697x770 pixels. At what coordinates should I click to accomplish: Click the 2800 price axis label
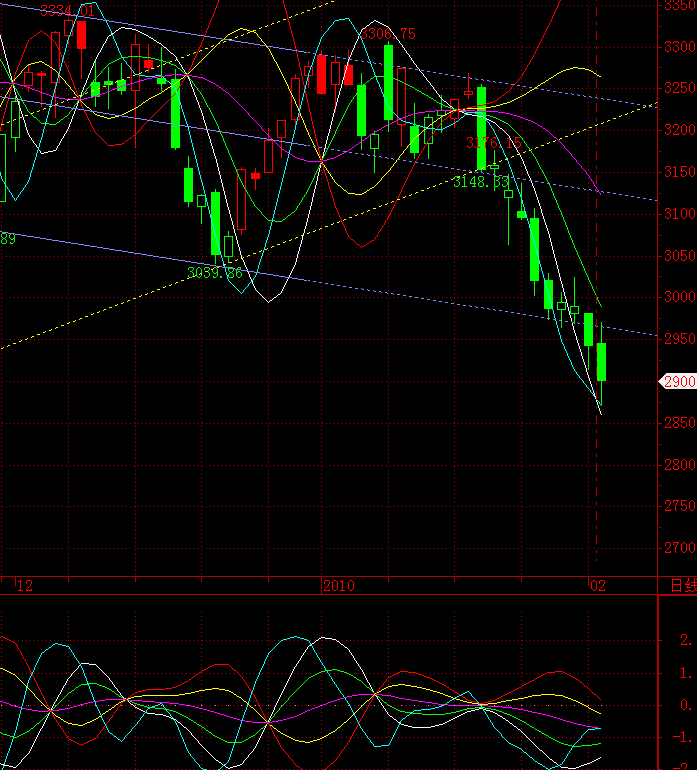pyautogui.click(x=680, y=464)
